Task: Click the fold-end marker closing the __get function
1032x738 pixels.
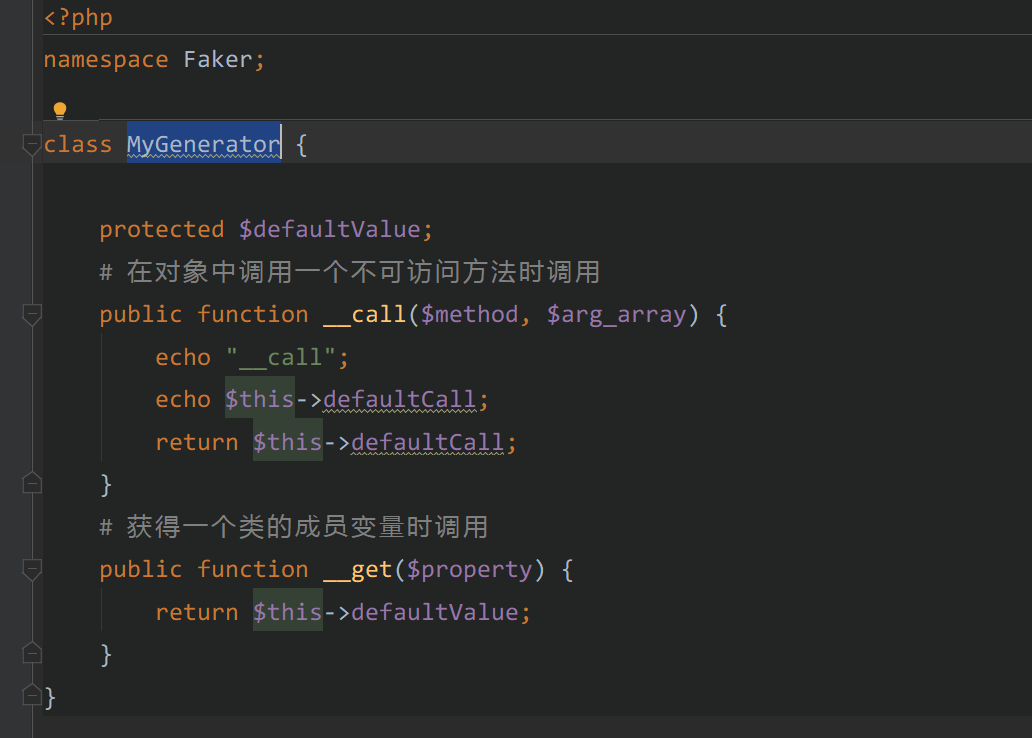Action: point(31,654)
